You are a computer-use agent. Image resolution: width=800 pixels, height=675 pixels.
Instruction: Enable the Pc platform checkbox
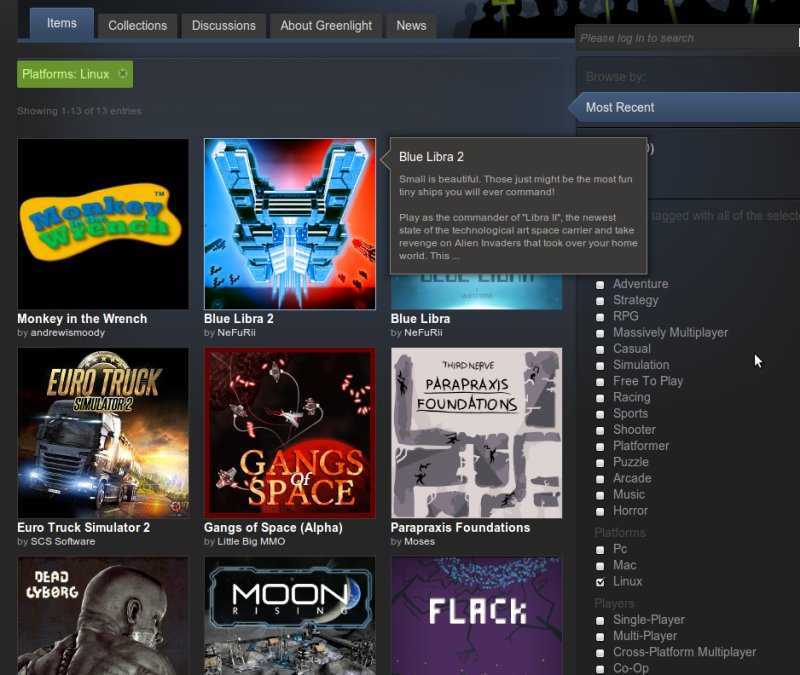point(600,549)
